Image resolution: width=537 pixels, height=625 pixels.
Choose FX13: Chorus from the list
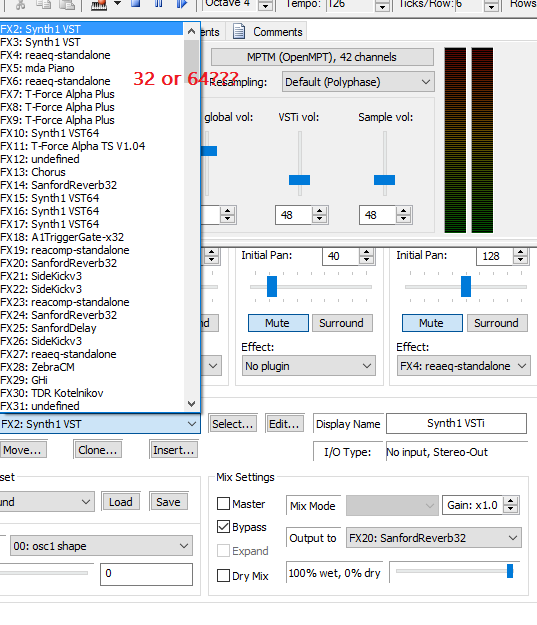click(92, 172)
